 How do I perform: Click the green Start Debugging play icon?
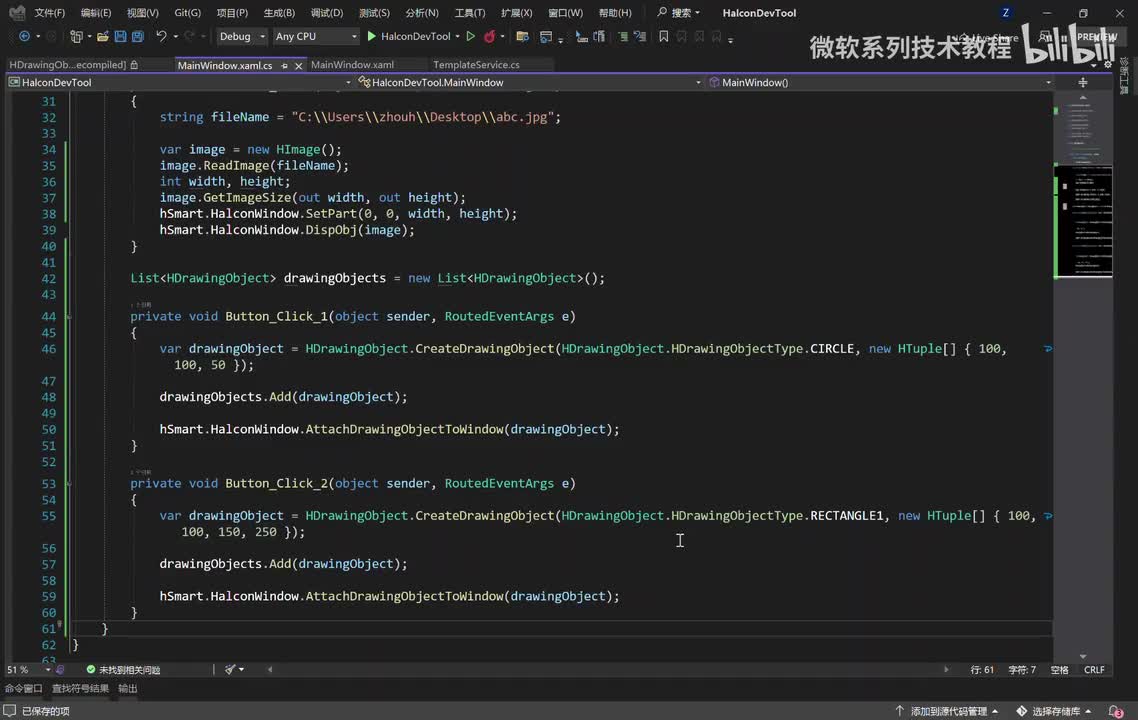click(371, 36)
